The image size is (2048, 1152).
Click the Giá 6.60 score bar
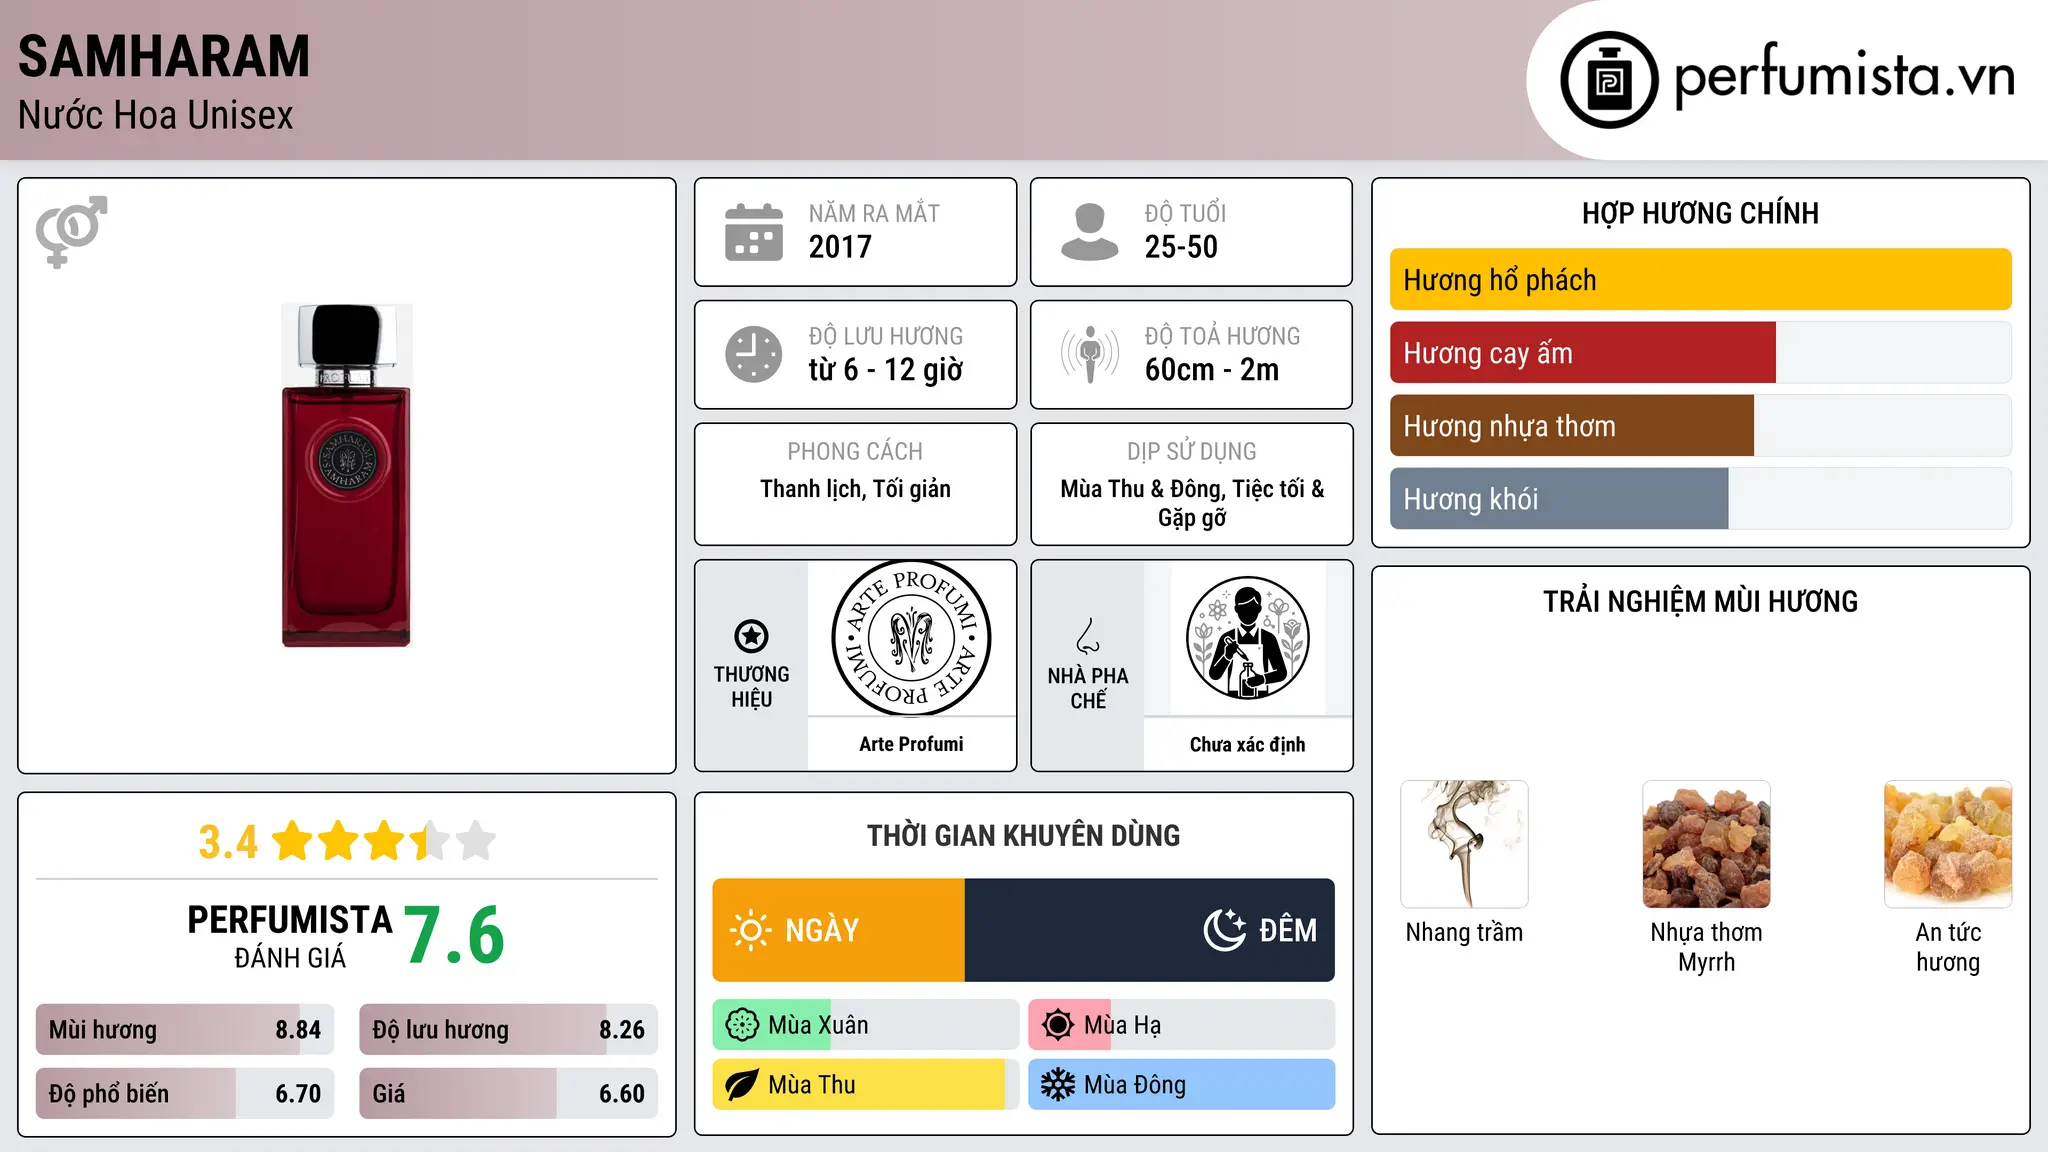click(508, 1094)
